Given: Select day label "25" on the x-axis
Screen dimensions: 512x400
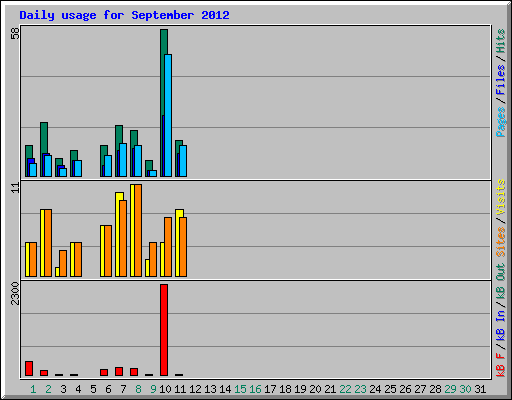Looking at the screenshot, I should pos(390,389).
